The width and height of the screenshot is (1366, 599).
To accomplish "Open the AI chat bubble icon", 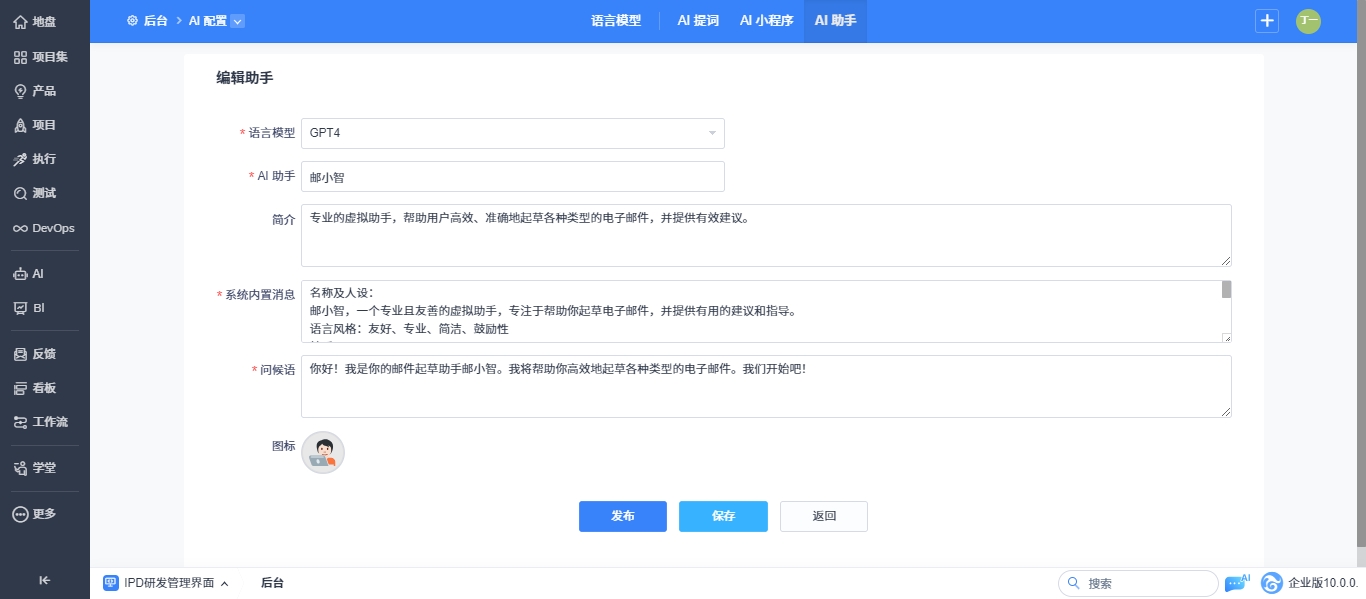I will (1236, 583).
